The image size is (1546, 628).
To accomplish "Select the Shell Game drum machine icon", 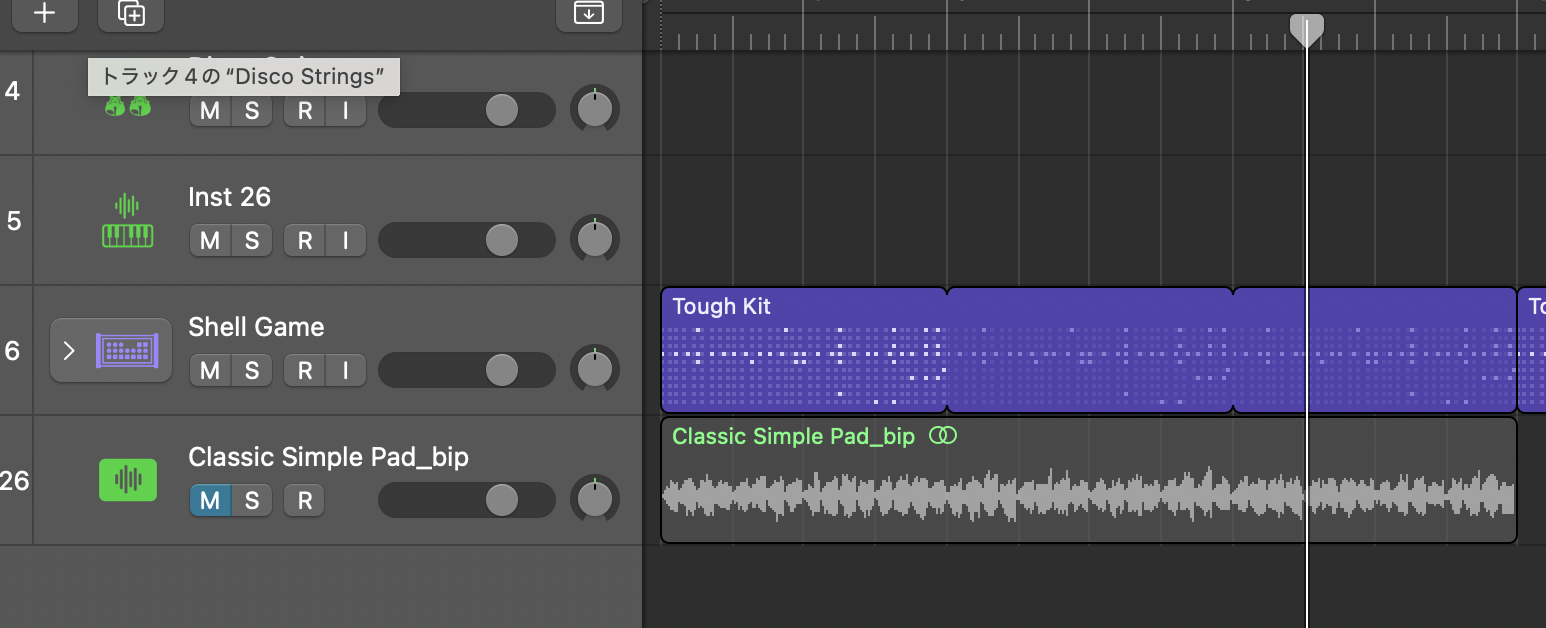I will pyautogui.click(x=127, y=350).
